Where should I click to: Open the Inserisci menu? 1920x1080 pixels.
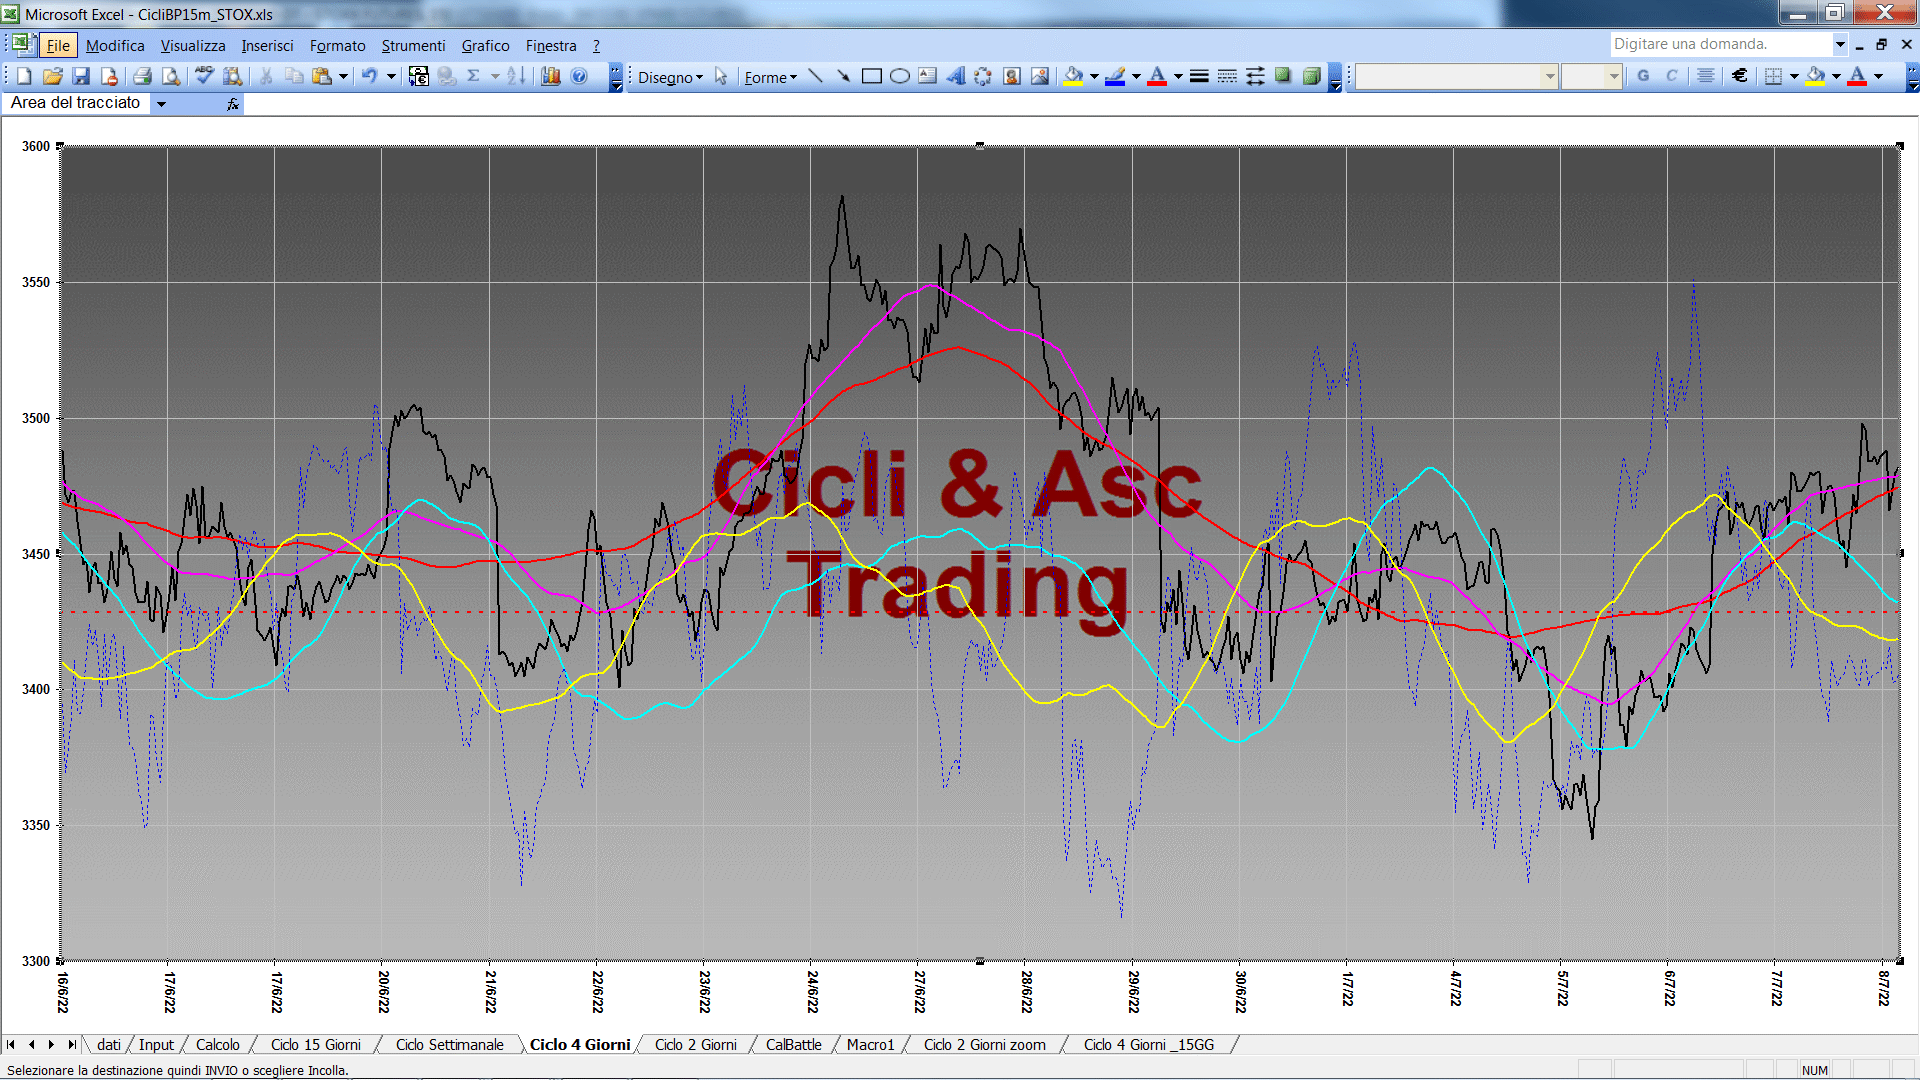tap(267, 45)
